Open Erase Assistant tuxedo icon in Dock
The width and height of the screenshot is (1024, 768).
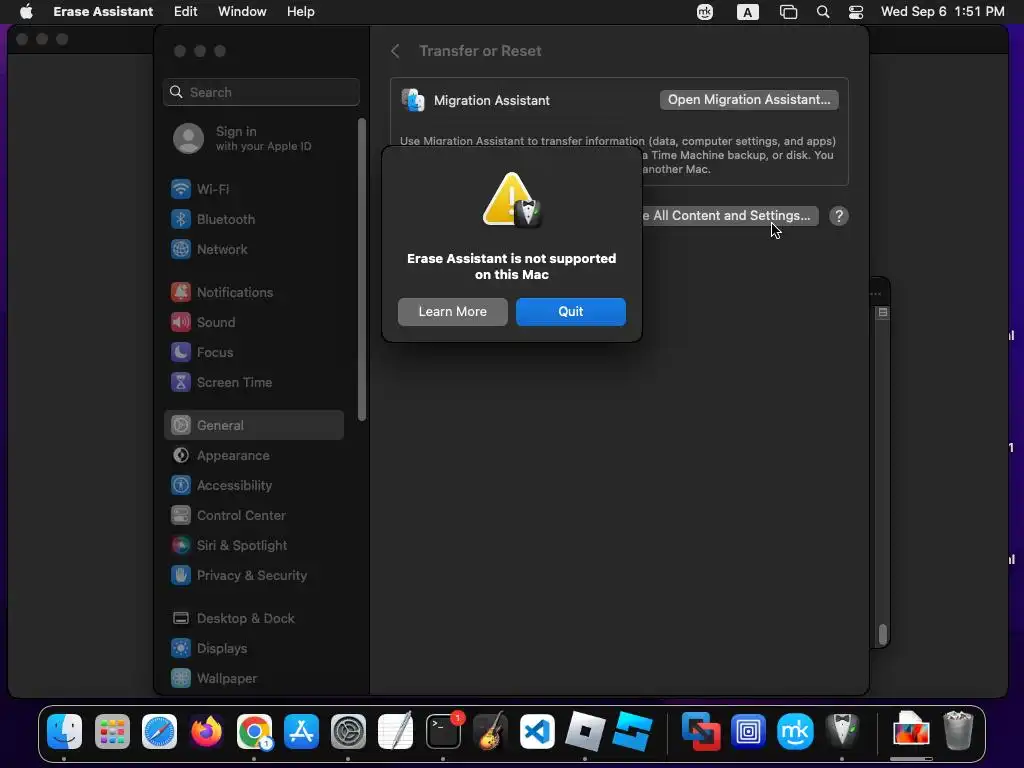842,731
